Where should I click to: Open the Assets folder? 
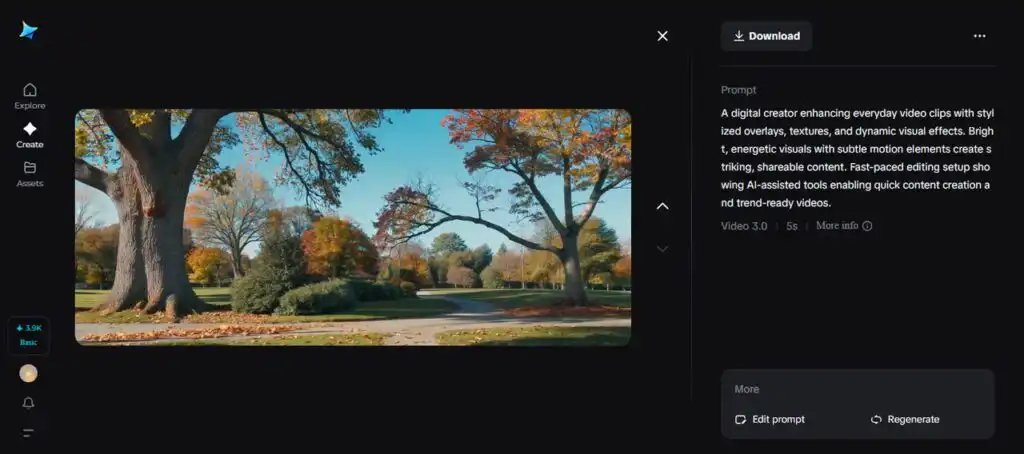(x=29, y=173)
